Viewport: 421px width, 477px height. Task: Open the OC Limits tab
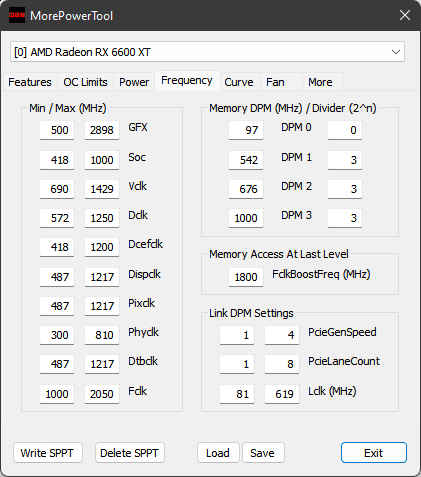tap(85, 82)
